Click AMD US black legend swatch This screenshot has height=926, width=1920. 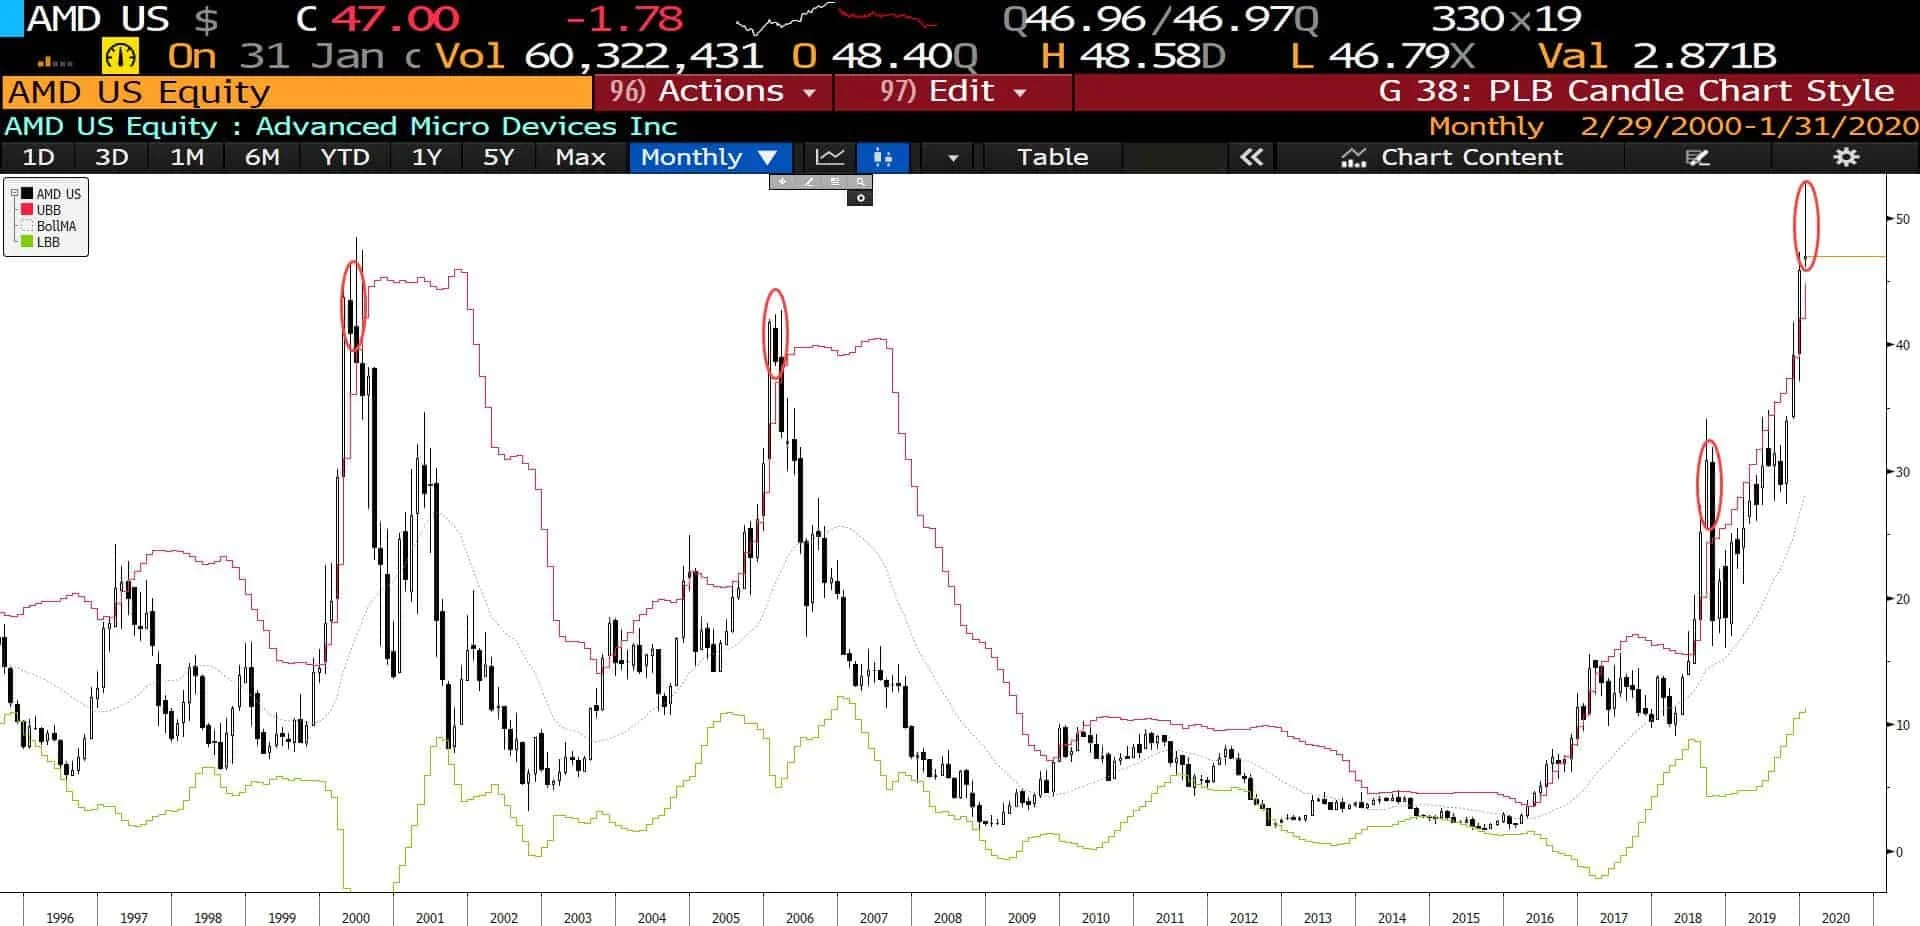click(27, 194)
